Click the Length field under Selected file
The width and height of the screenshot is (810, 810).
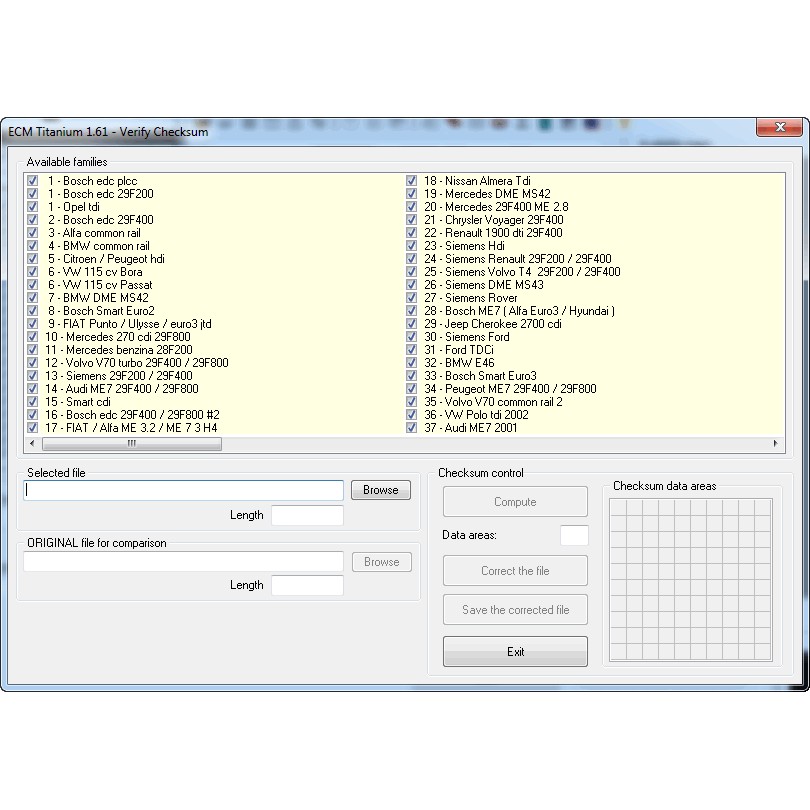point(307,516)
